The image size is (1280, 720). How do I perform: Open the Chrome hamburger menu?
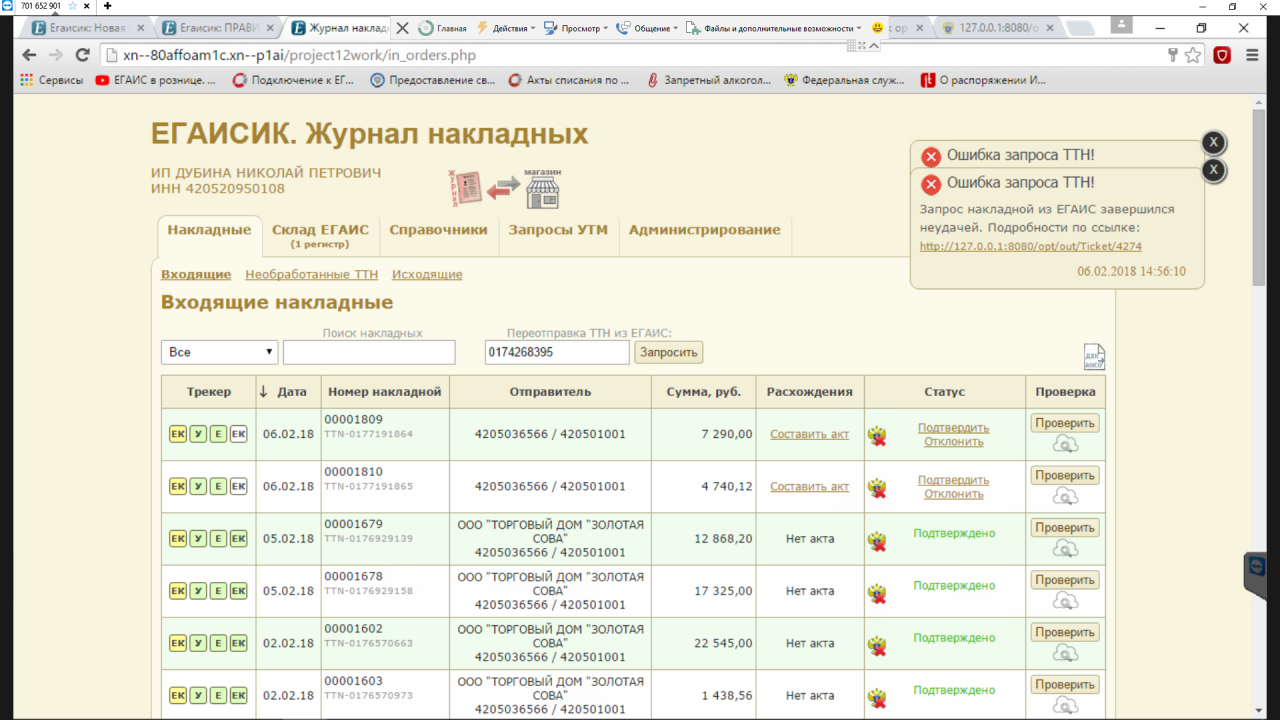pos(1251,56)
